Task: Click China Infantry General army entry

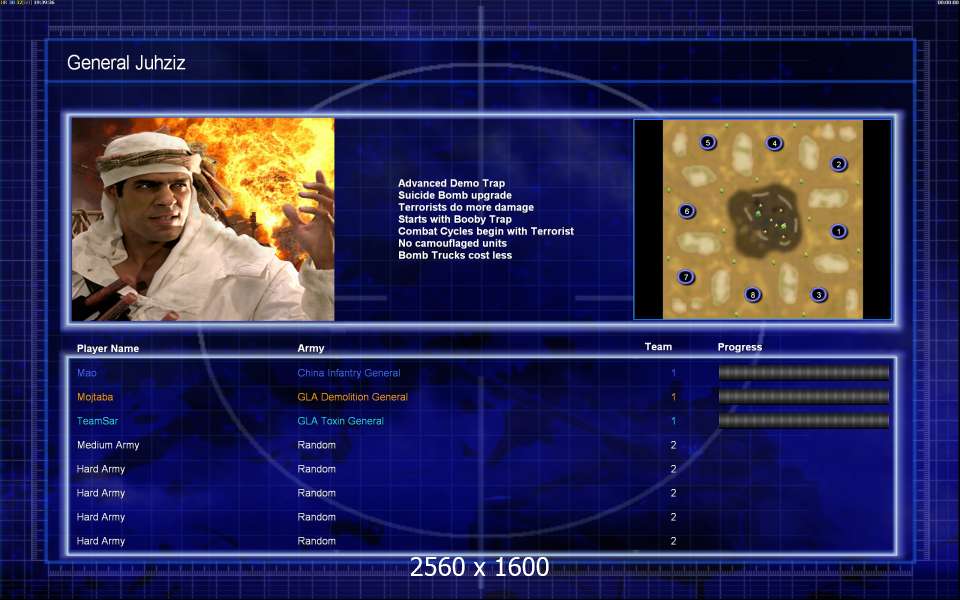Action: 349,373
